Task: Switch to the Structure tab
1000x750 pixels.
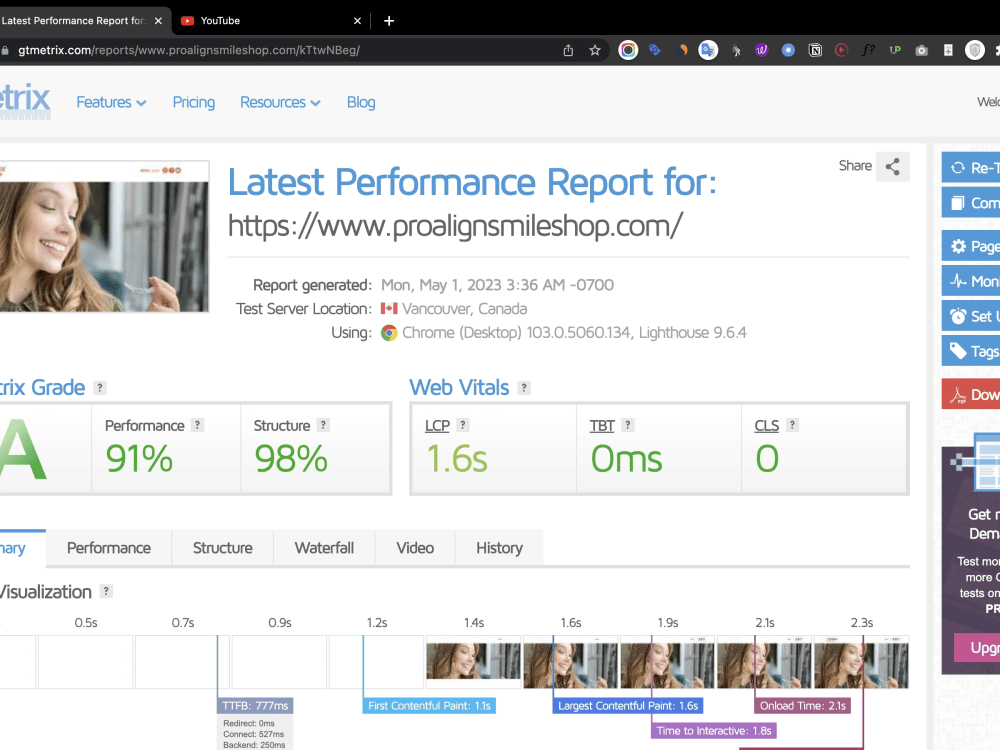Action: pos(223,548)
